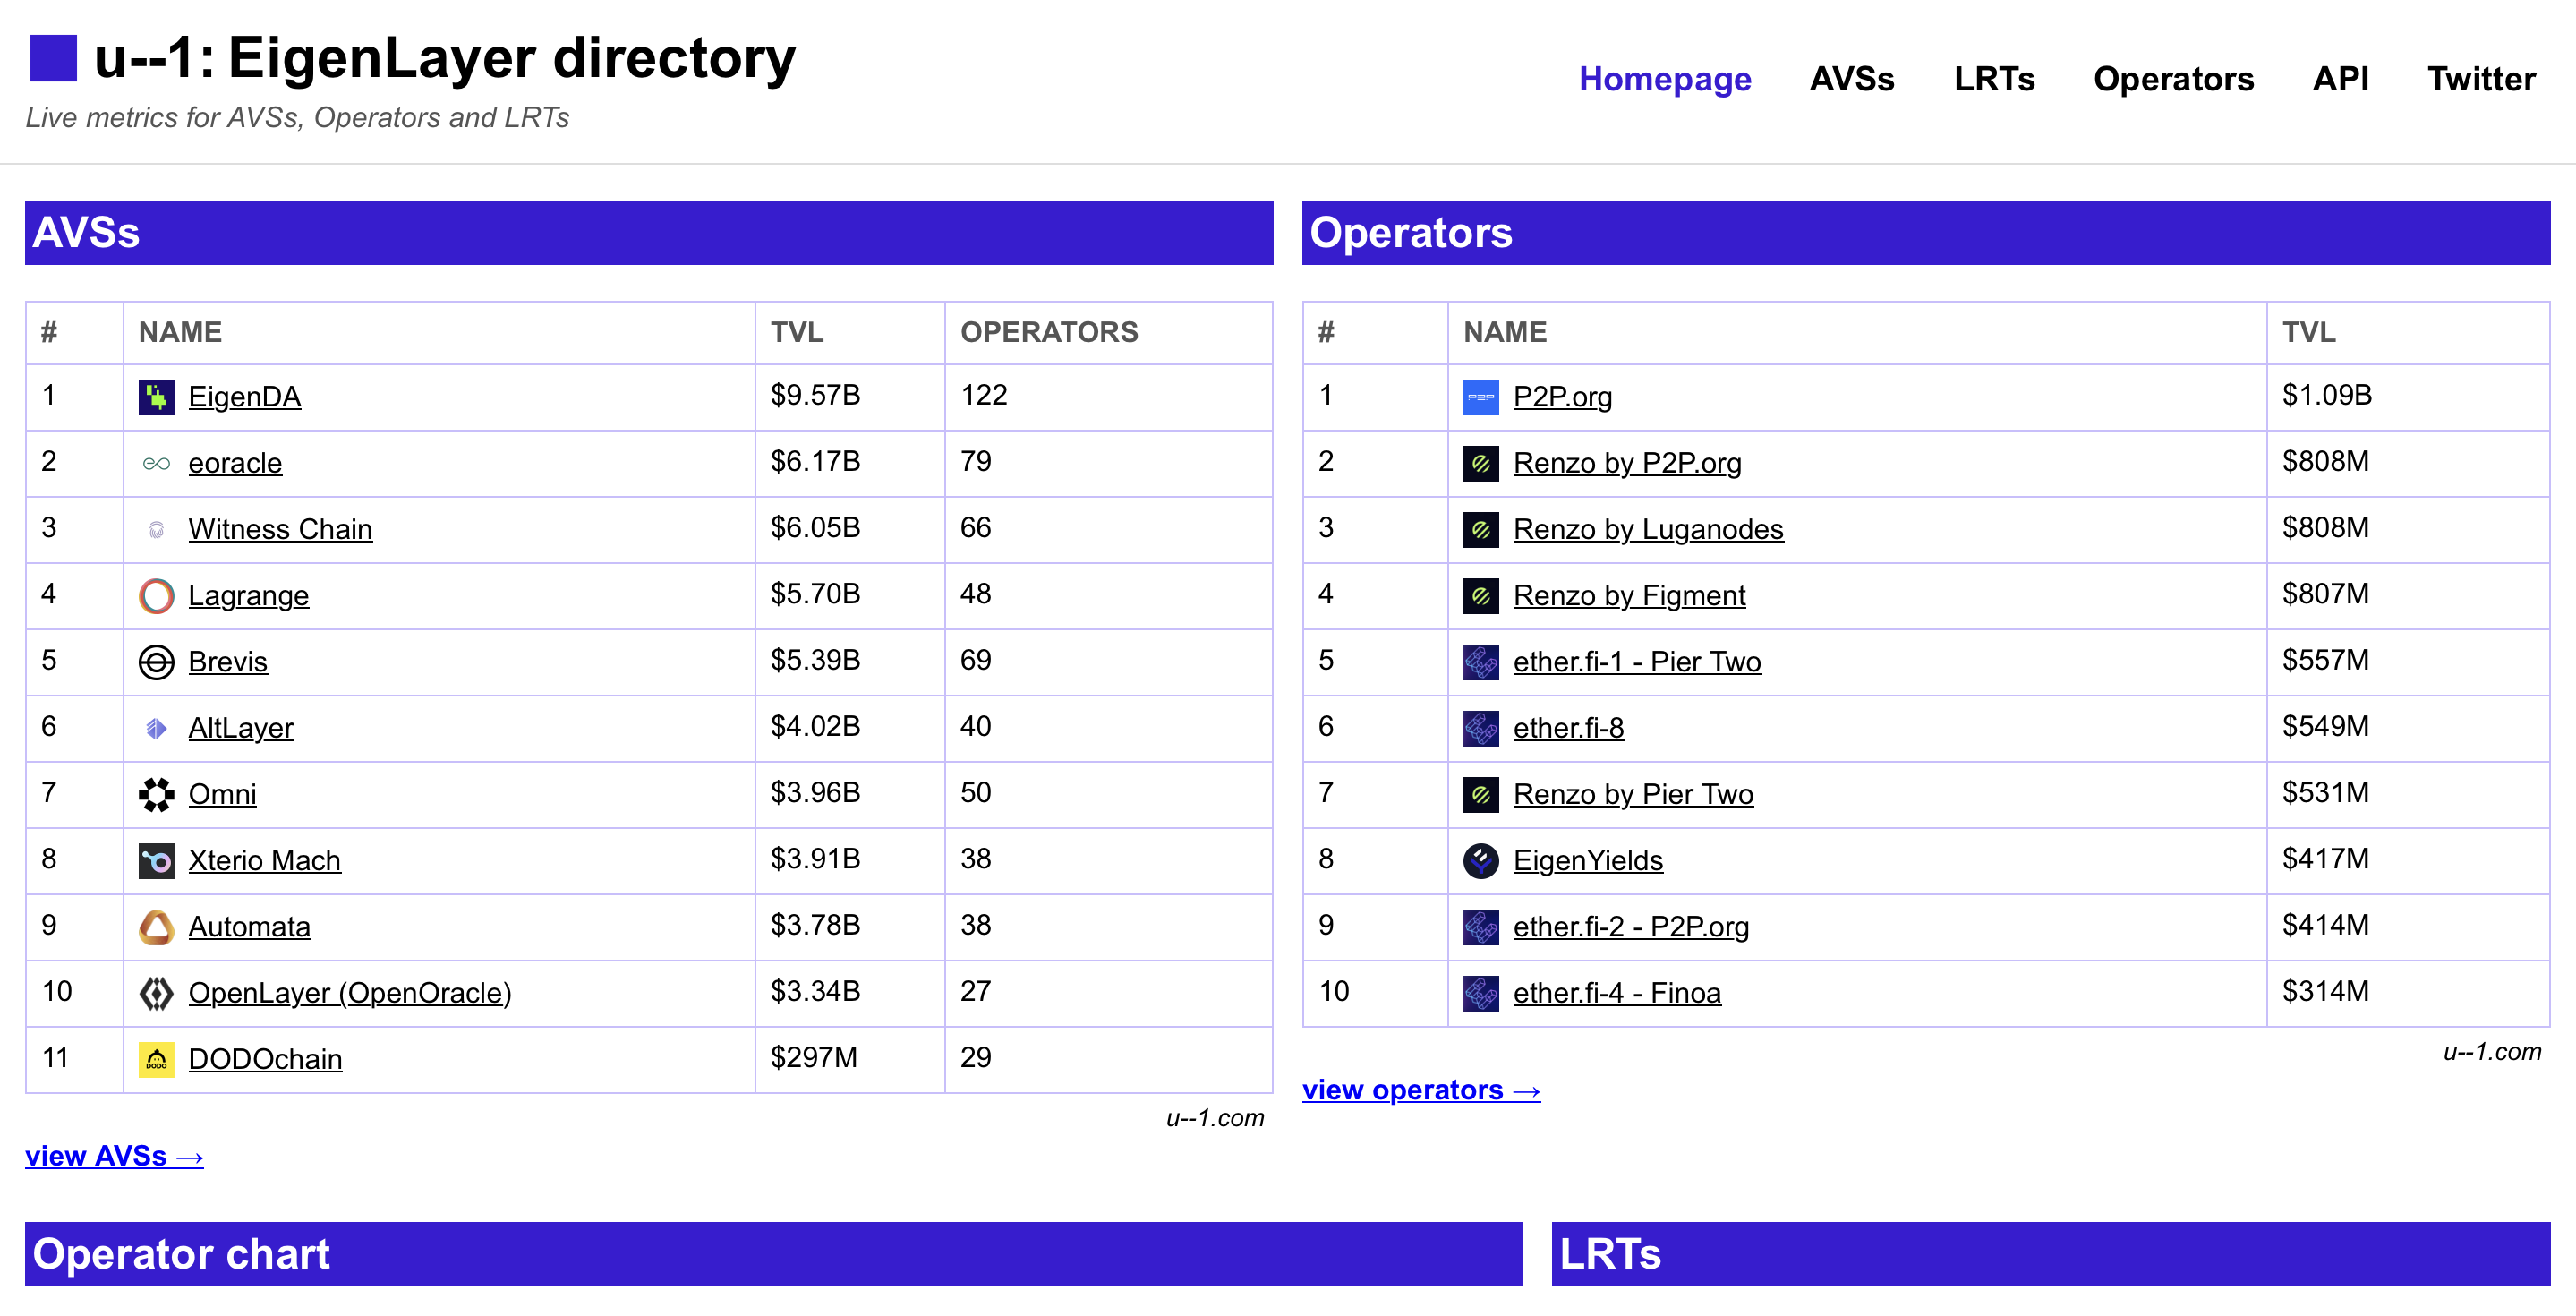This screenshot has width=2576, height=1316.
Task: Click the Automata logo icon
Action: pos(156,927)
